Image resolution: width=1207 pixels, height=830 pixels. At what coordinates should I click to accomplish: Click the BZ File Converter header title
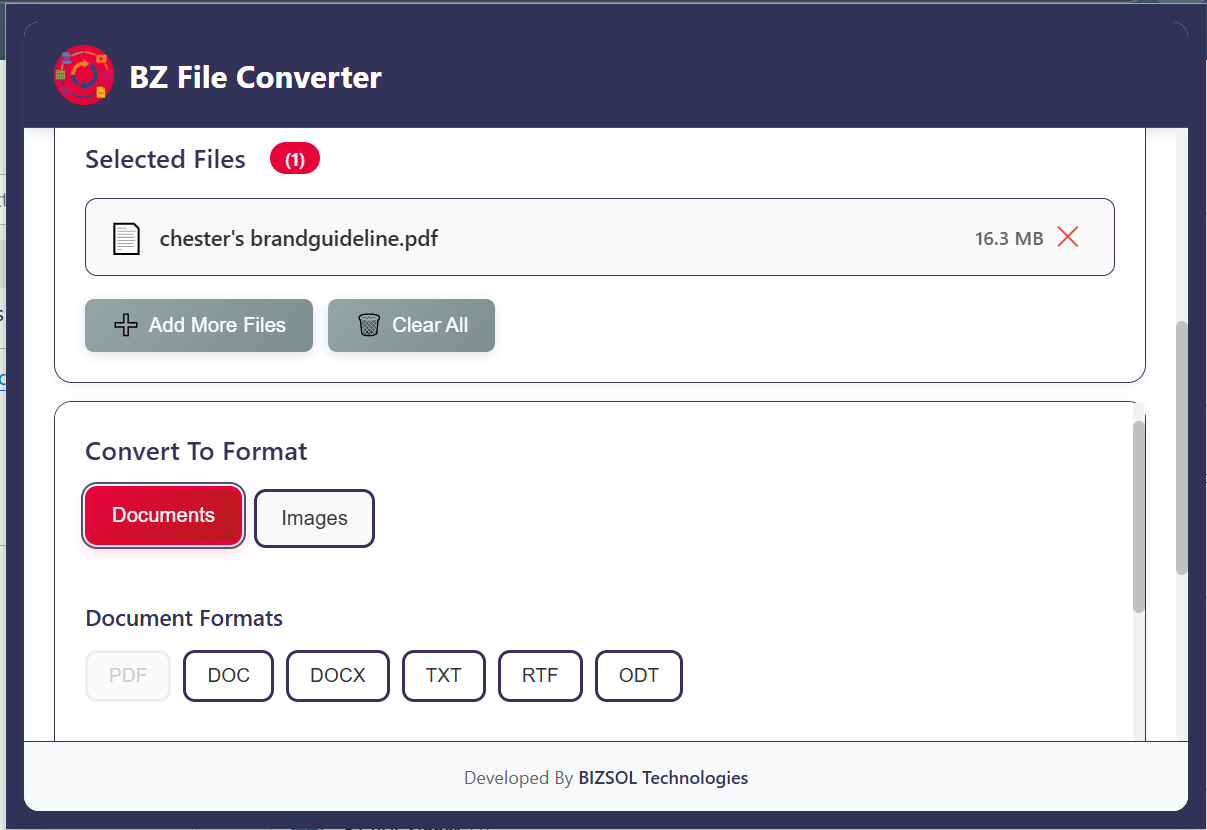pyautogui.click(x=256, y=77)
